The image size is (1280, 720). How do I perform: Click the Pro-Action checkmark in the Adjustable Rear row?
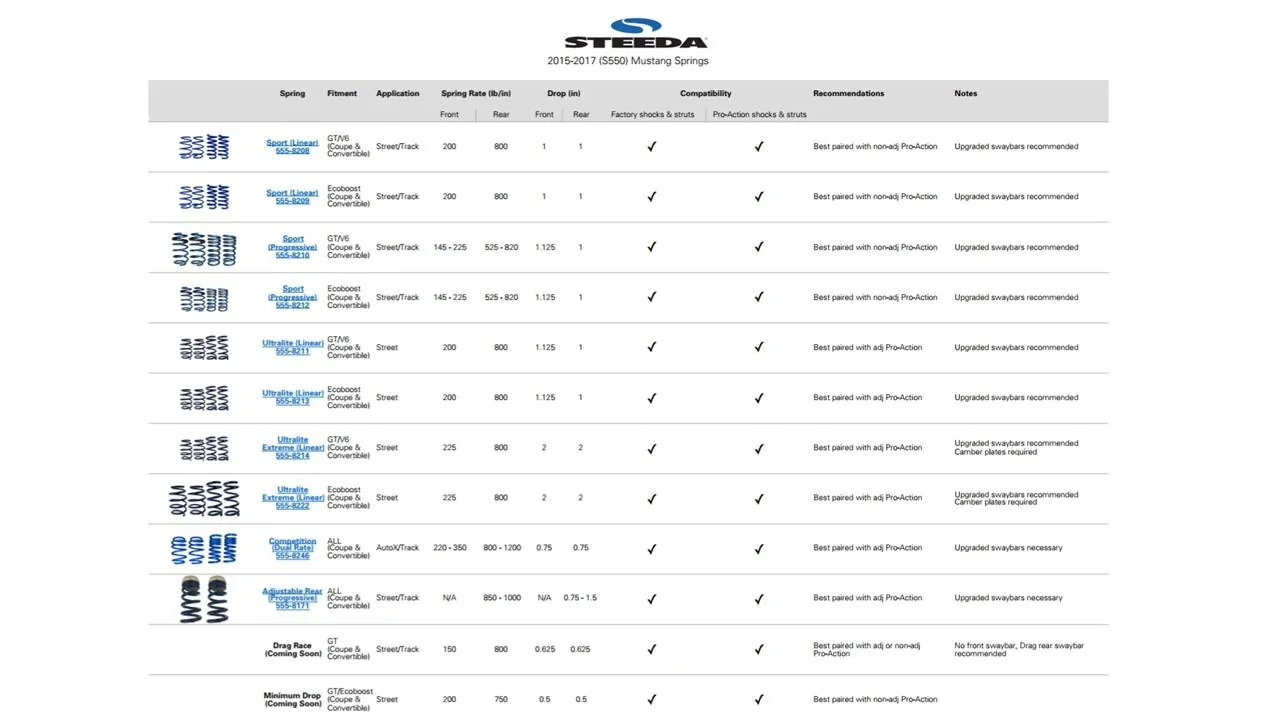(759, 599)
